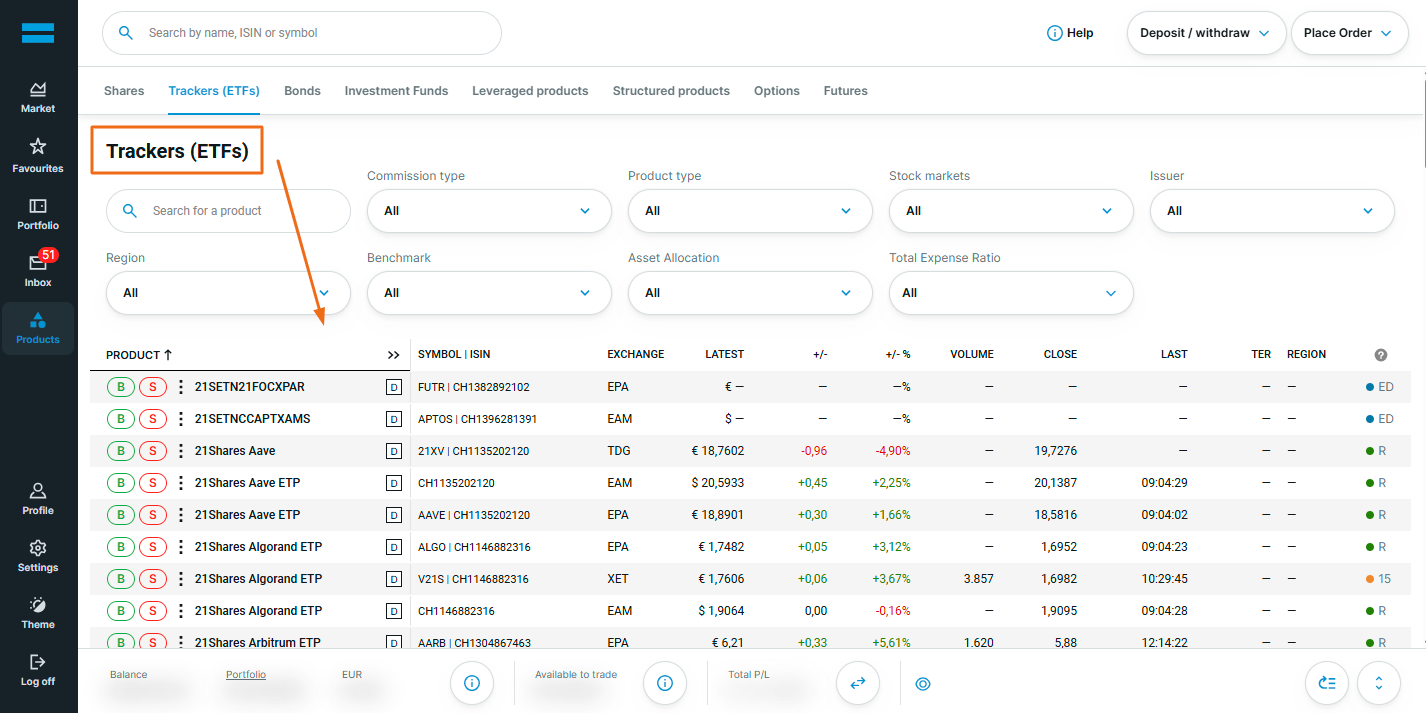1426x713 pixels.
Task: Open the Commission type dropdown
Action: (x=489, y=211)
